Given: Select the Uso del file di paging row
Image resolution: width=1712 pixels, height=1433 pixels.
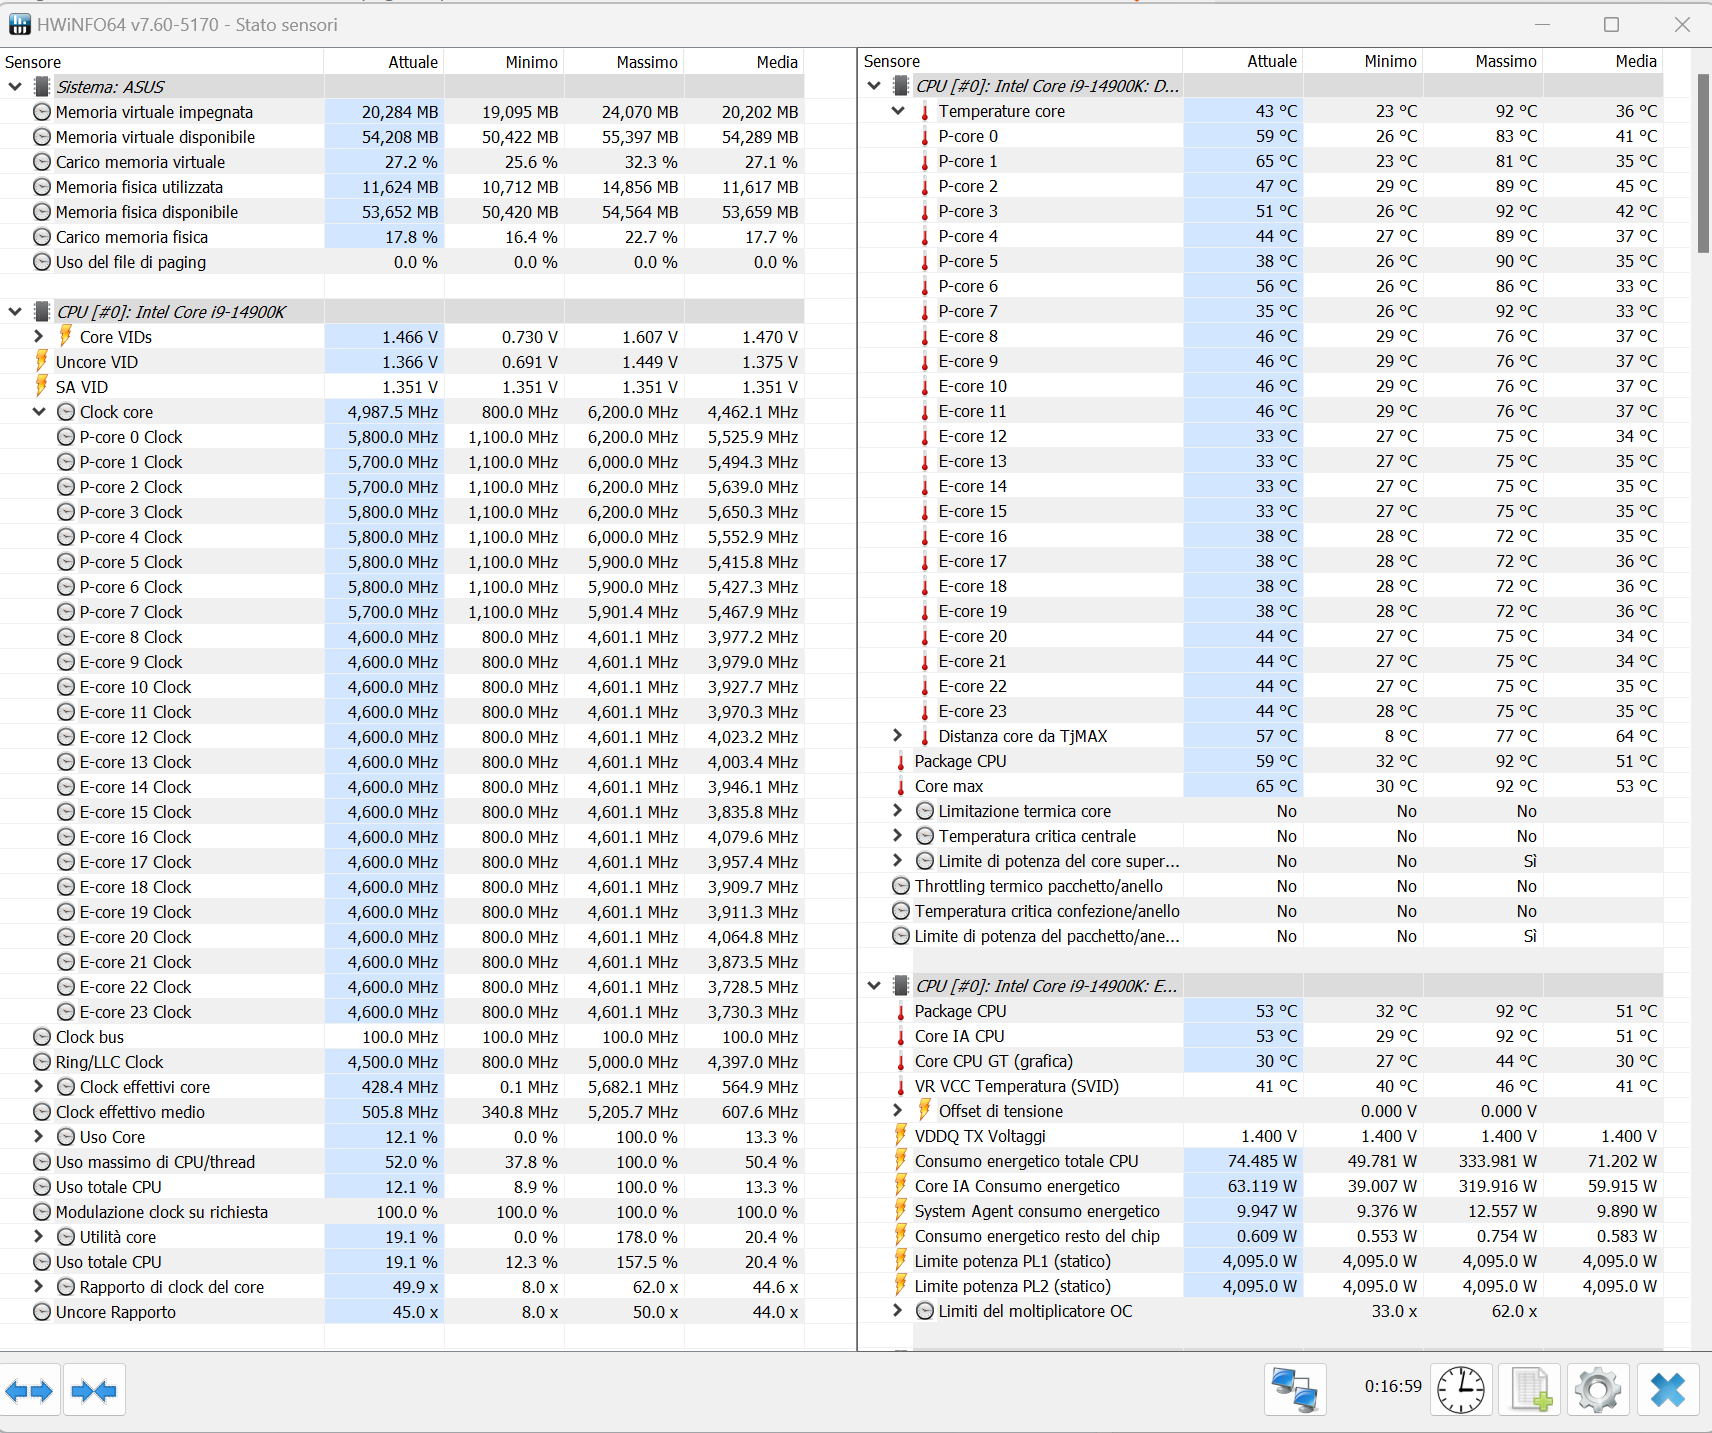Looking at the screenshot, I should point(402,262).
